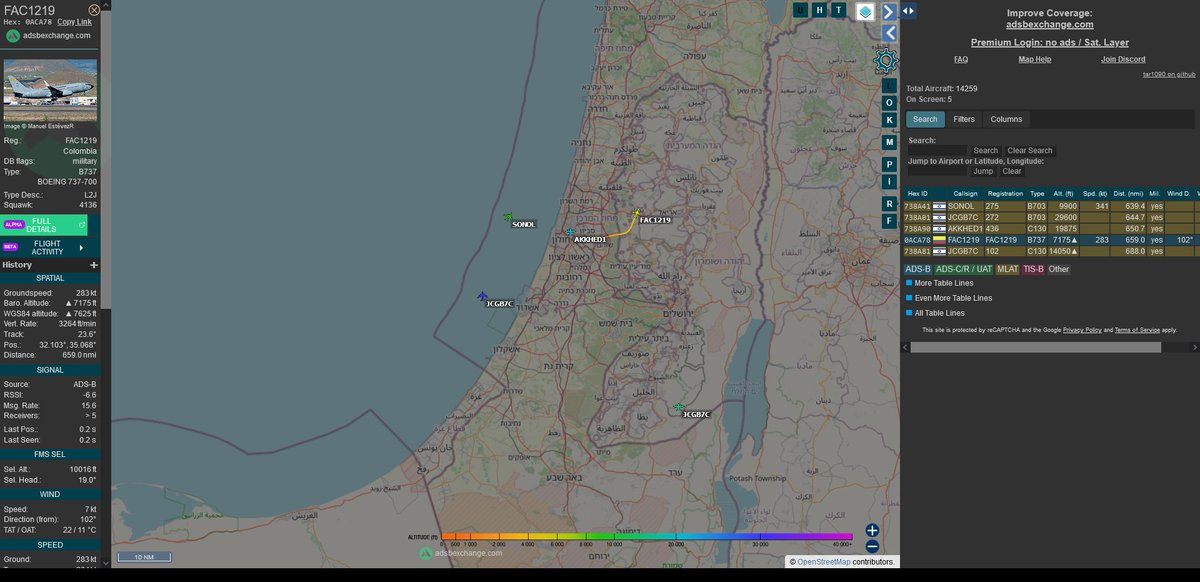Click the Clear button next to Jump

pos(1012,171)
